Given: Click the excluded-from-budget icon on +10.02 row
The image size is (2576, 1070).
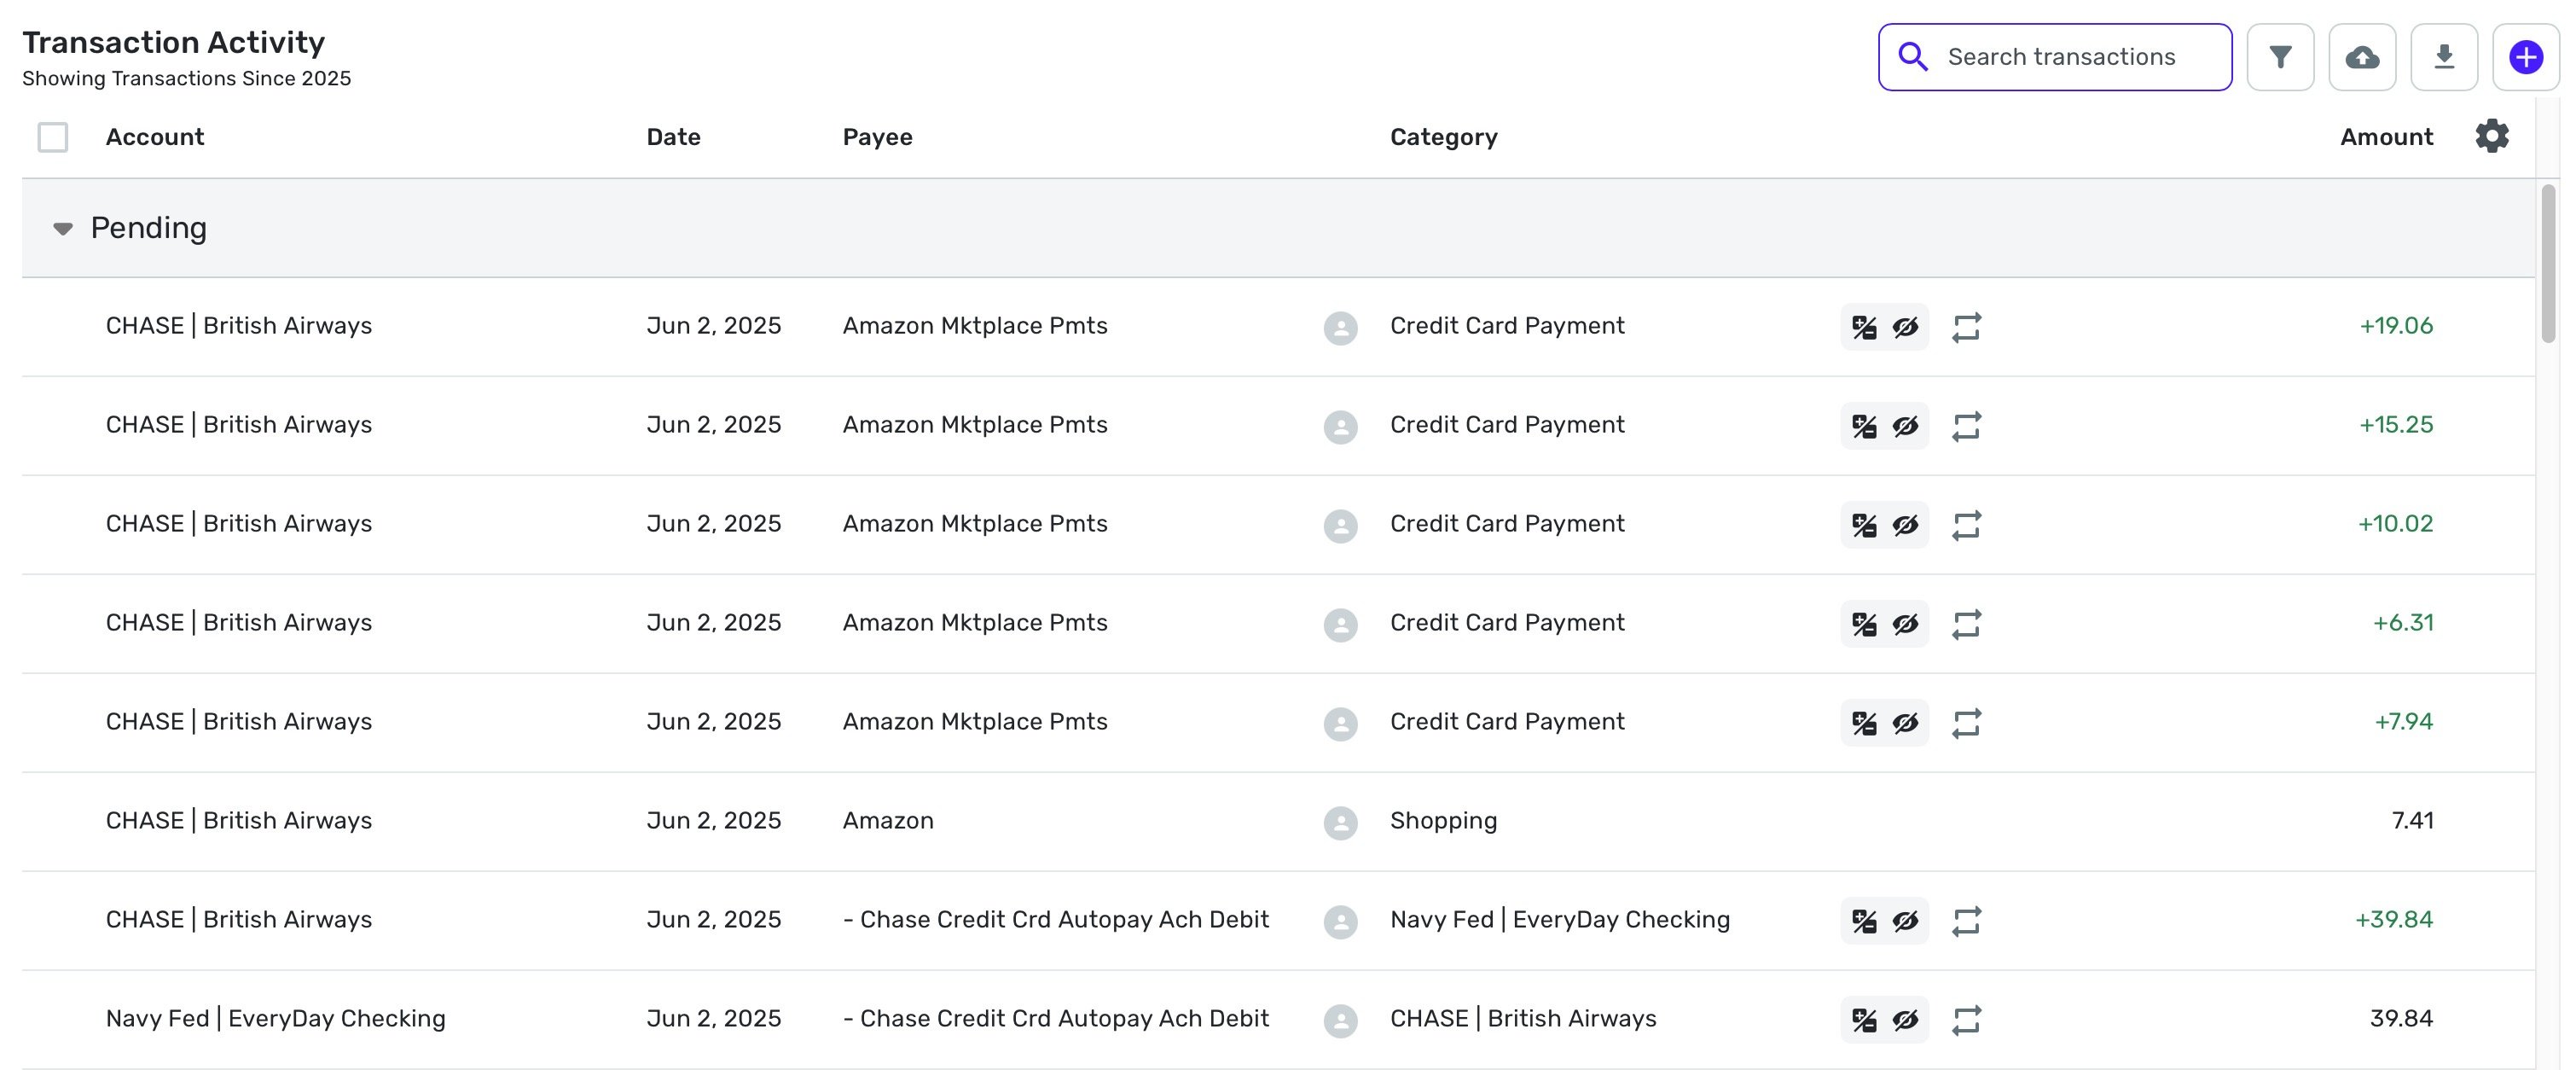Looking at the screenshot, I should (1864, 525).
